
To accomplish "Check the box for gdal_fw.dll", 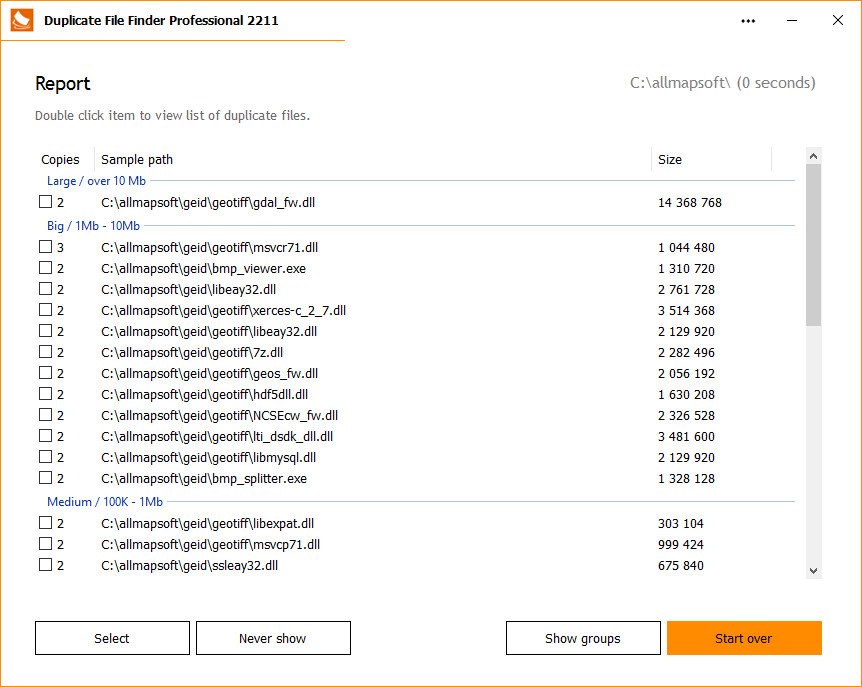I will tap(46, 202).
